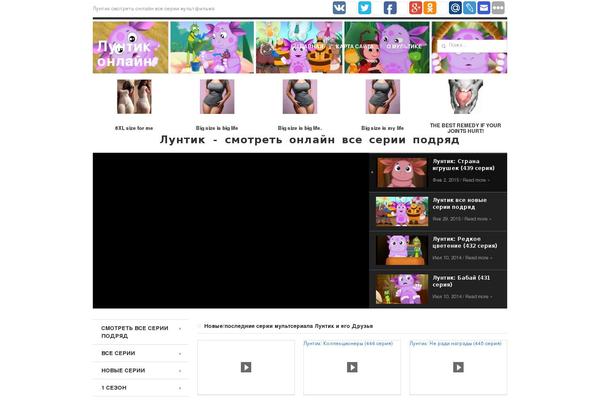Open the Страна игрушек (439 серия) title

(463, 165)
